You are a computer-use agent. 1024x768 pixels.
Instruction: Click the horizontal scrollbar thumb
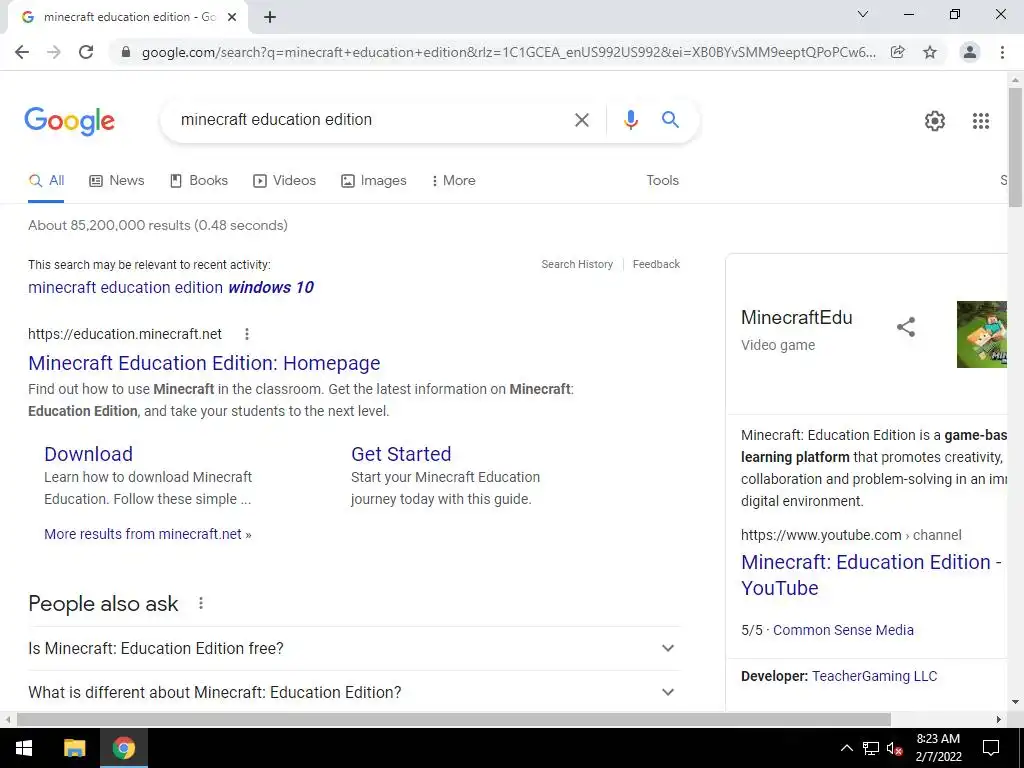[x=453, y=720]
